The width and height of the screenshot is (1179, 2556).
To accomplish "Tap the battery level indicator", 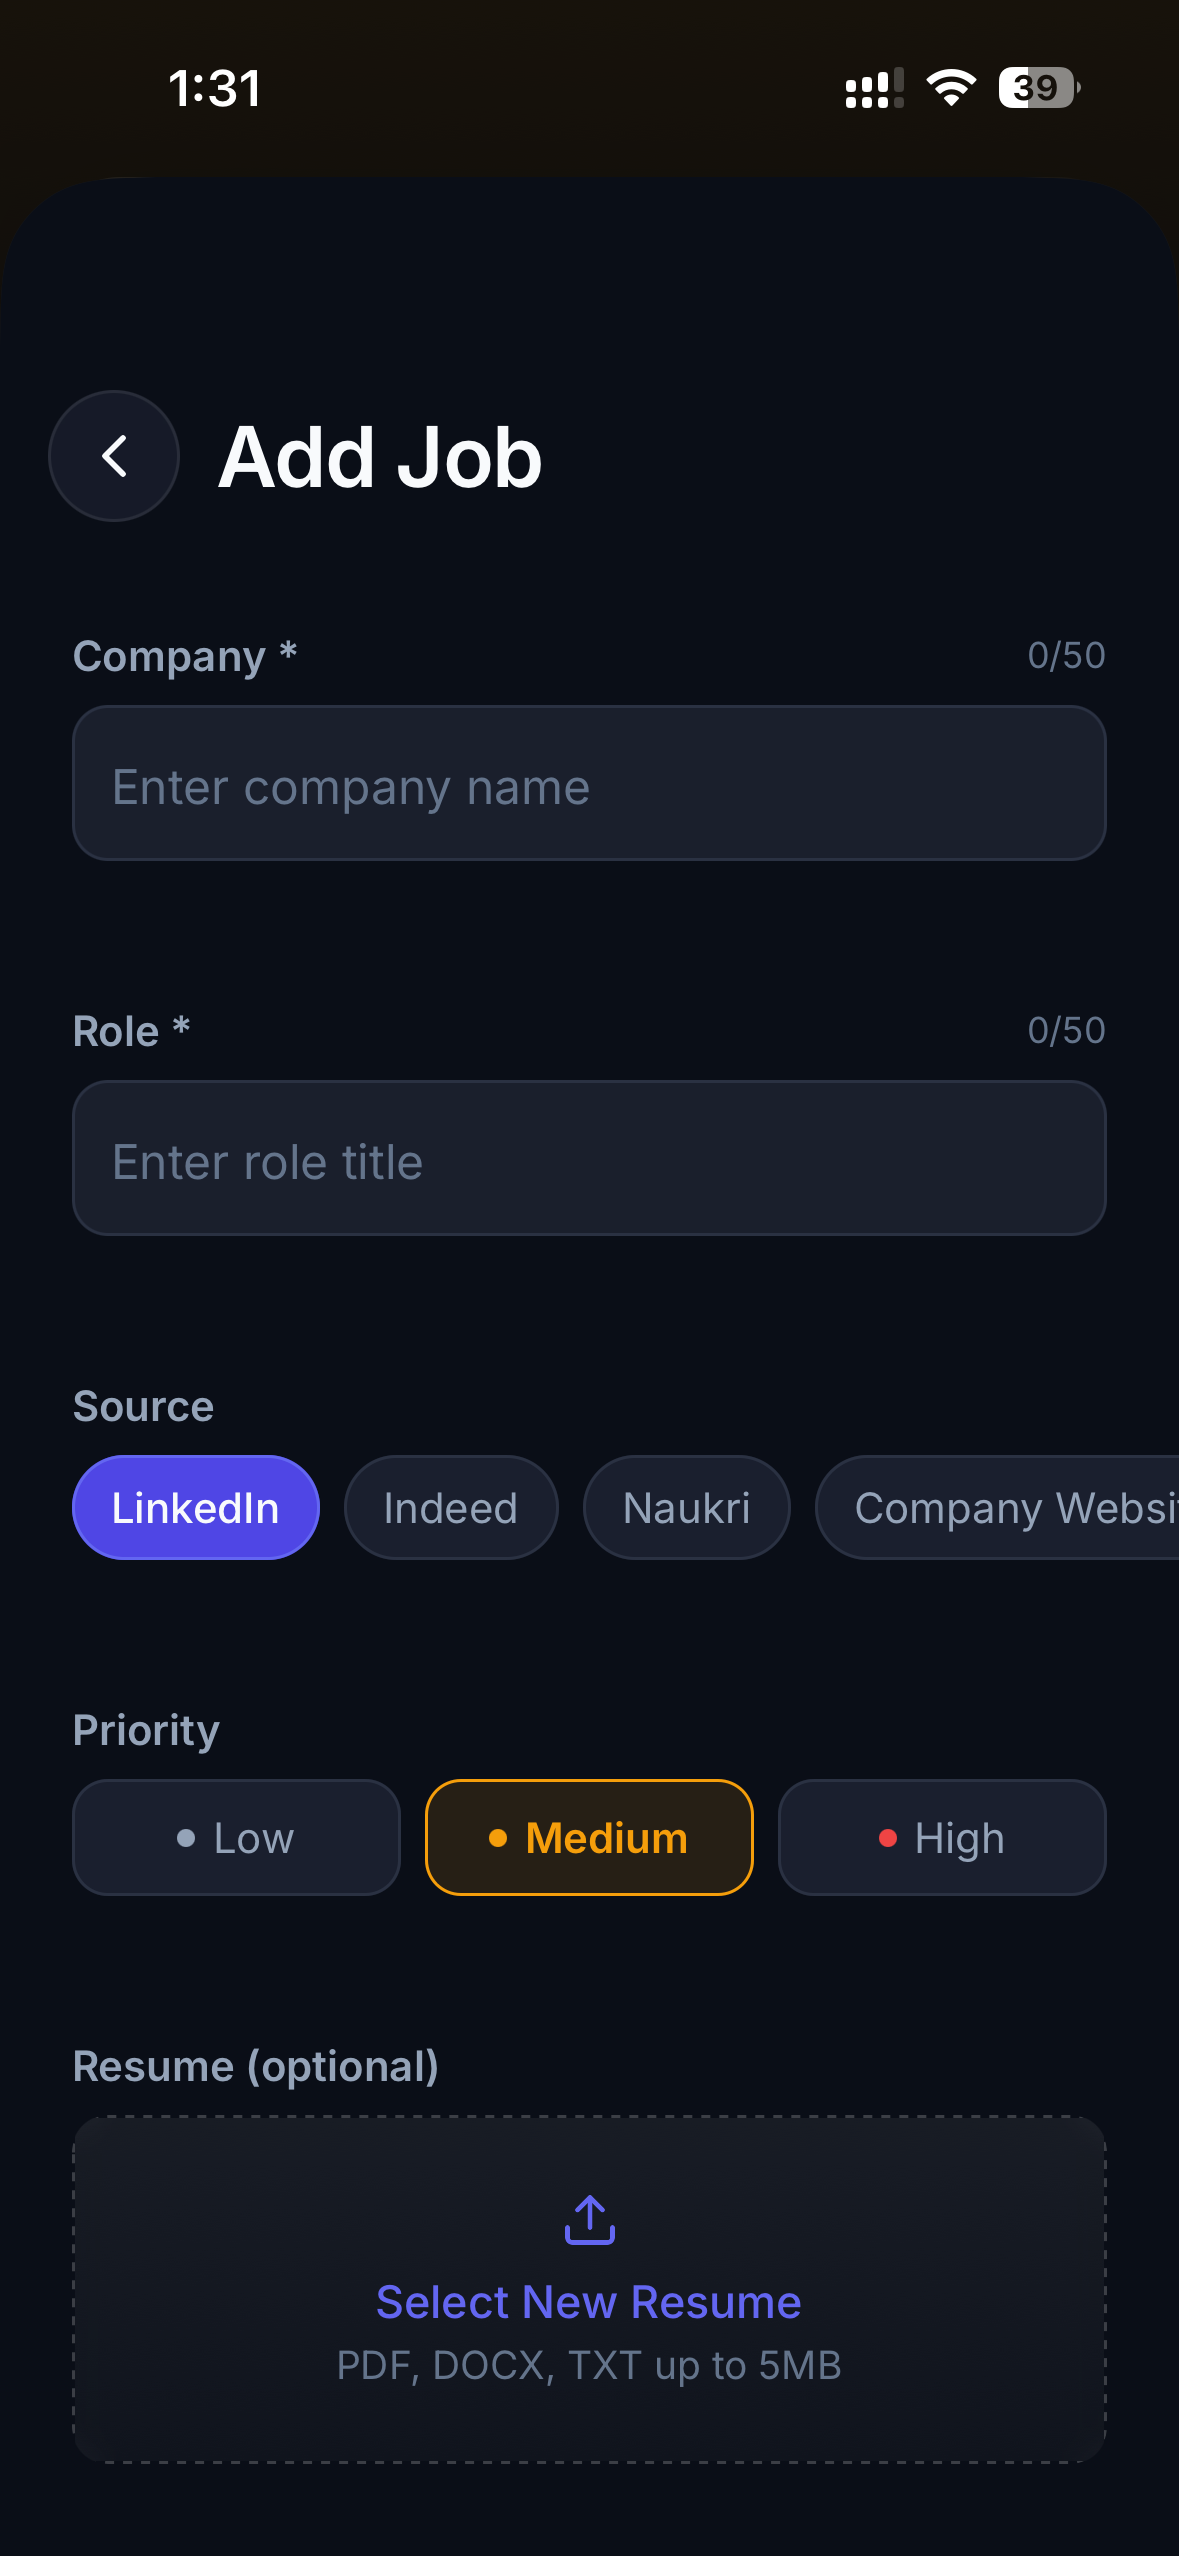I will (1038, 88).
